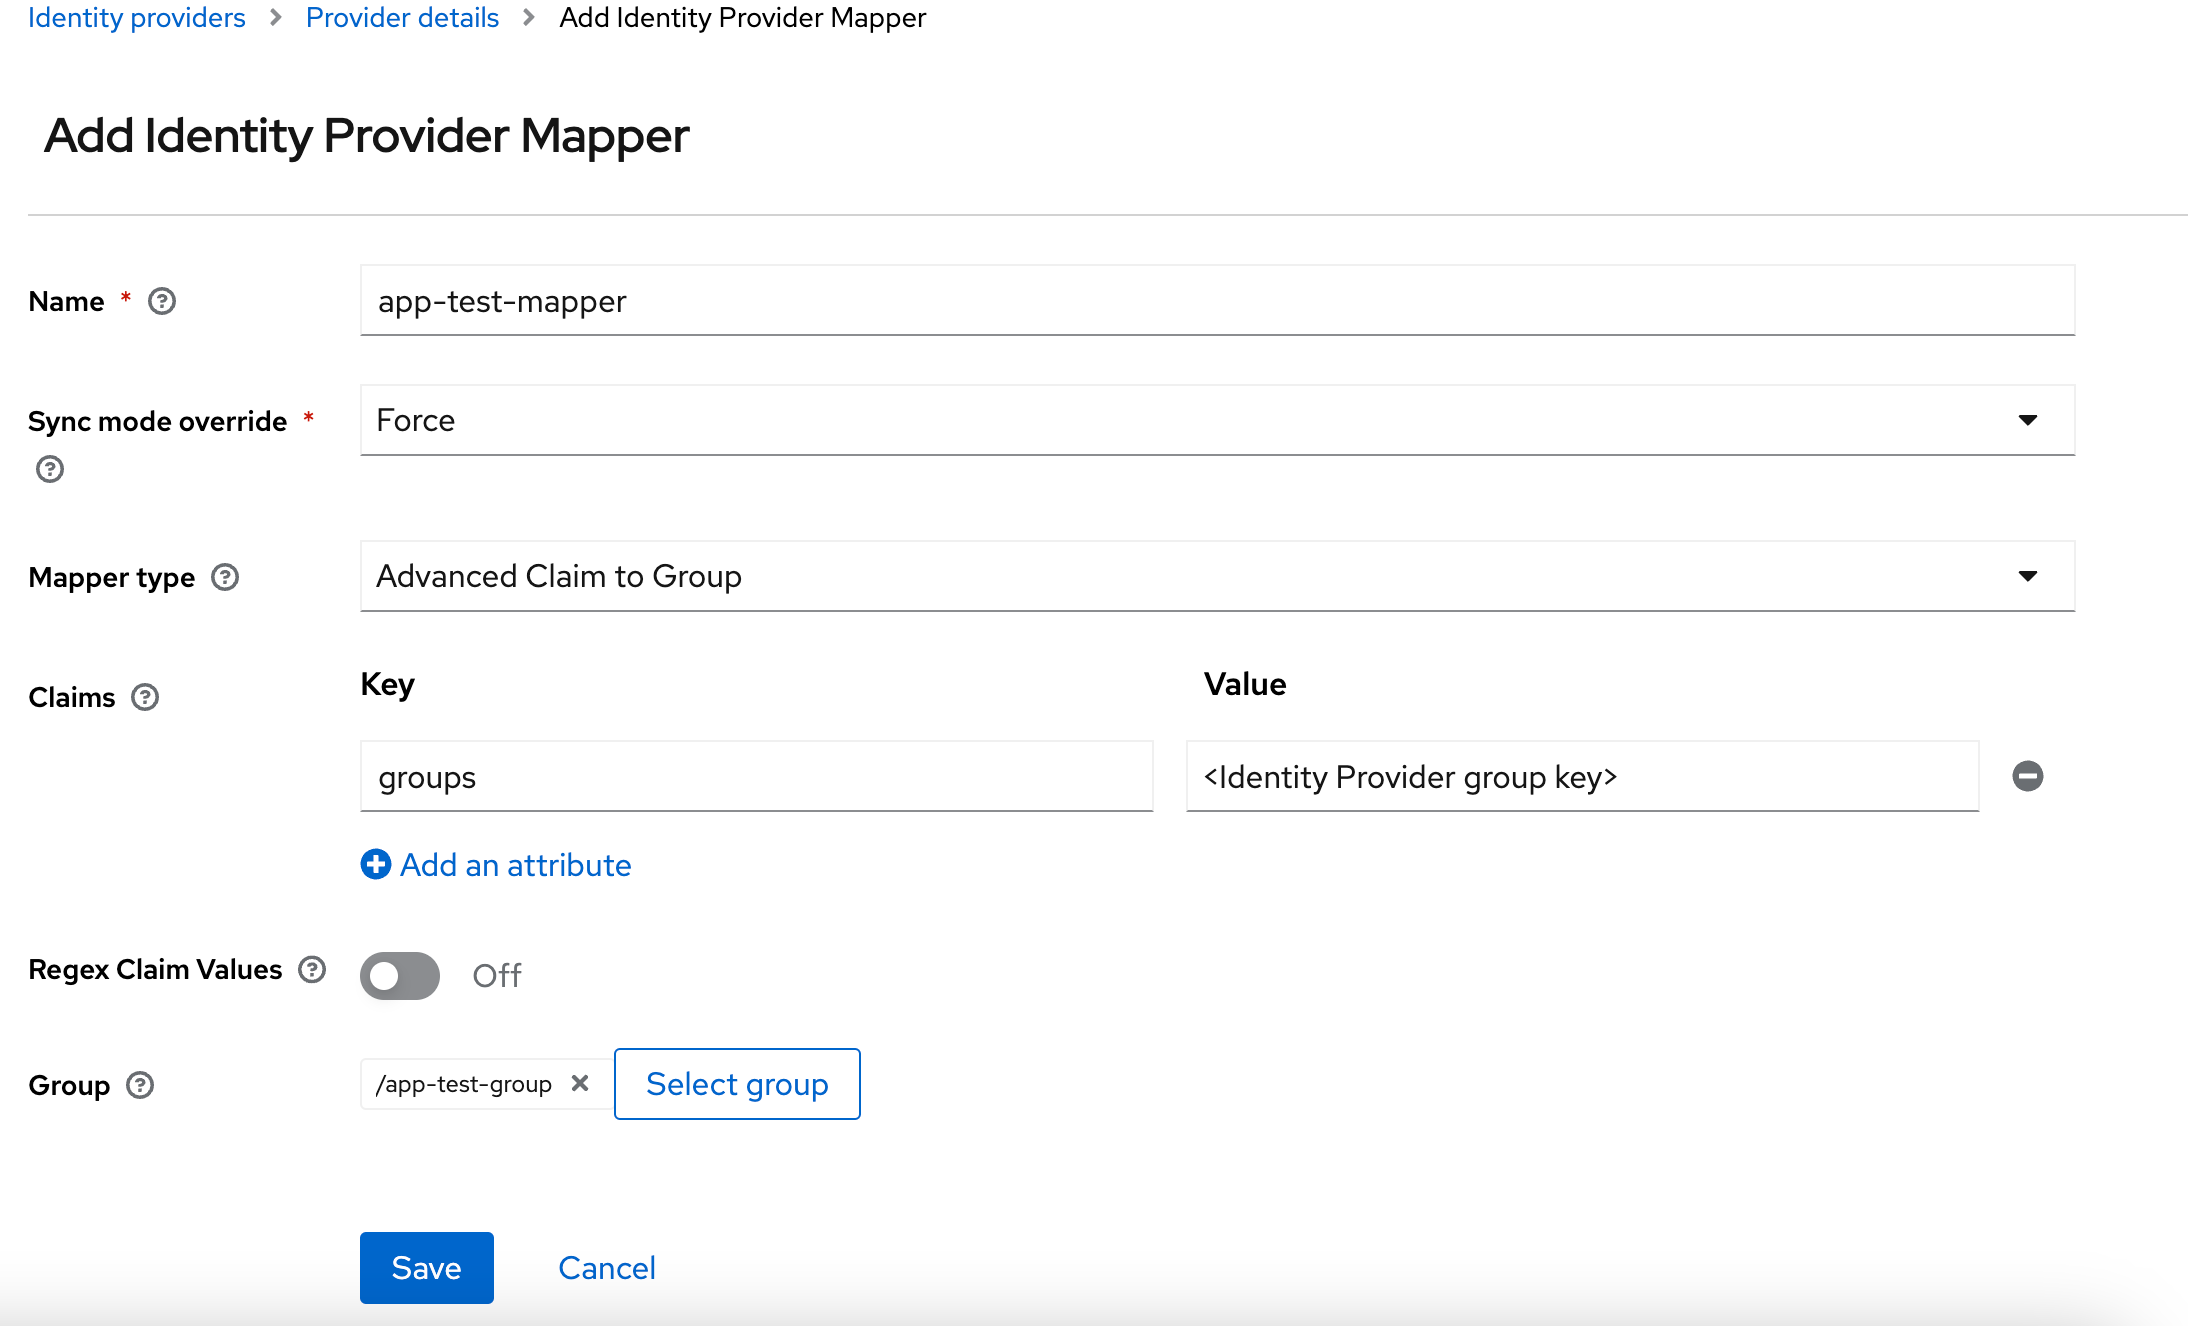Remove the claim row via minus icon
2188x1326 pixels.
[2028, 776]
